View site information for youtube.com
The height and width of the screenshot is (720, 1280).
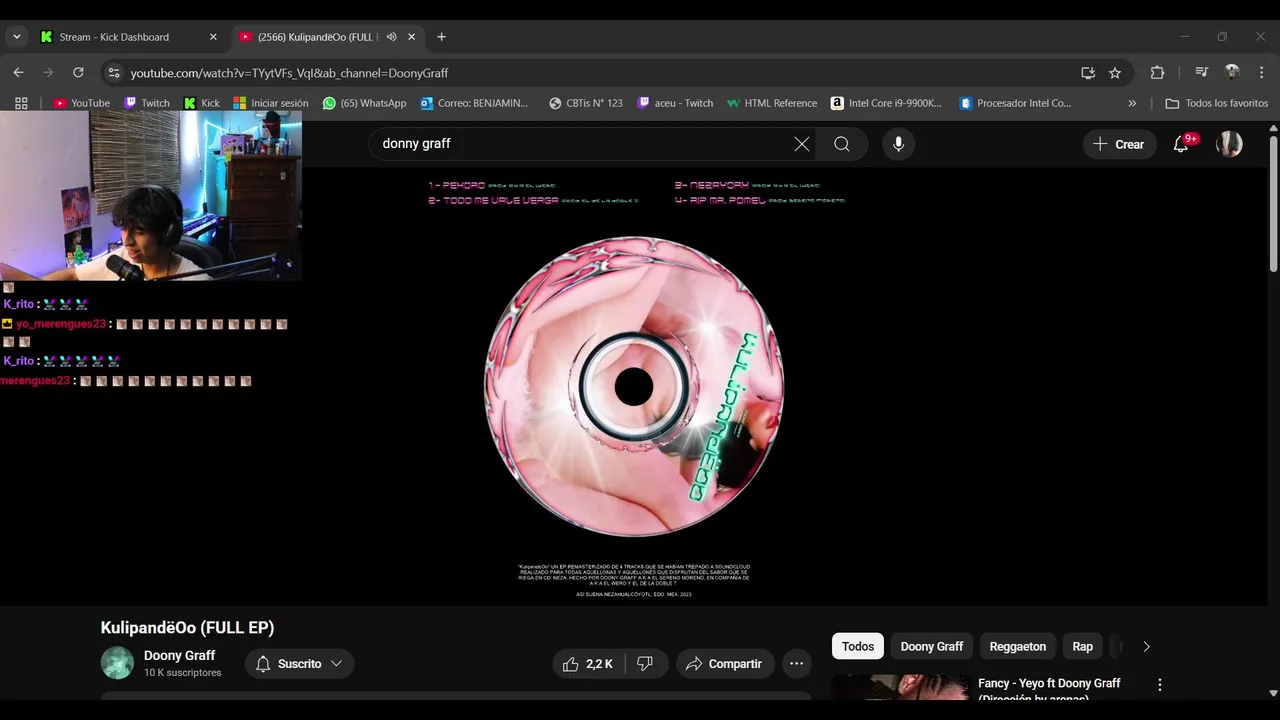pos(114,73)
